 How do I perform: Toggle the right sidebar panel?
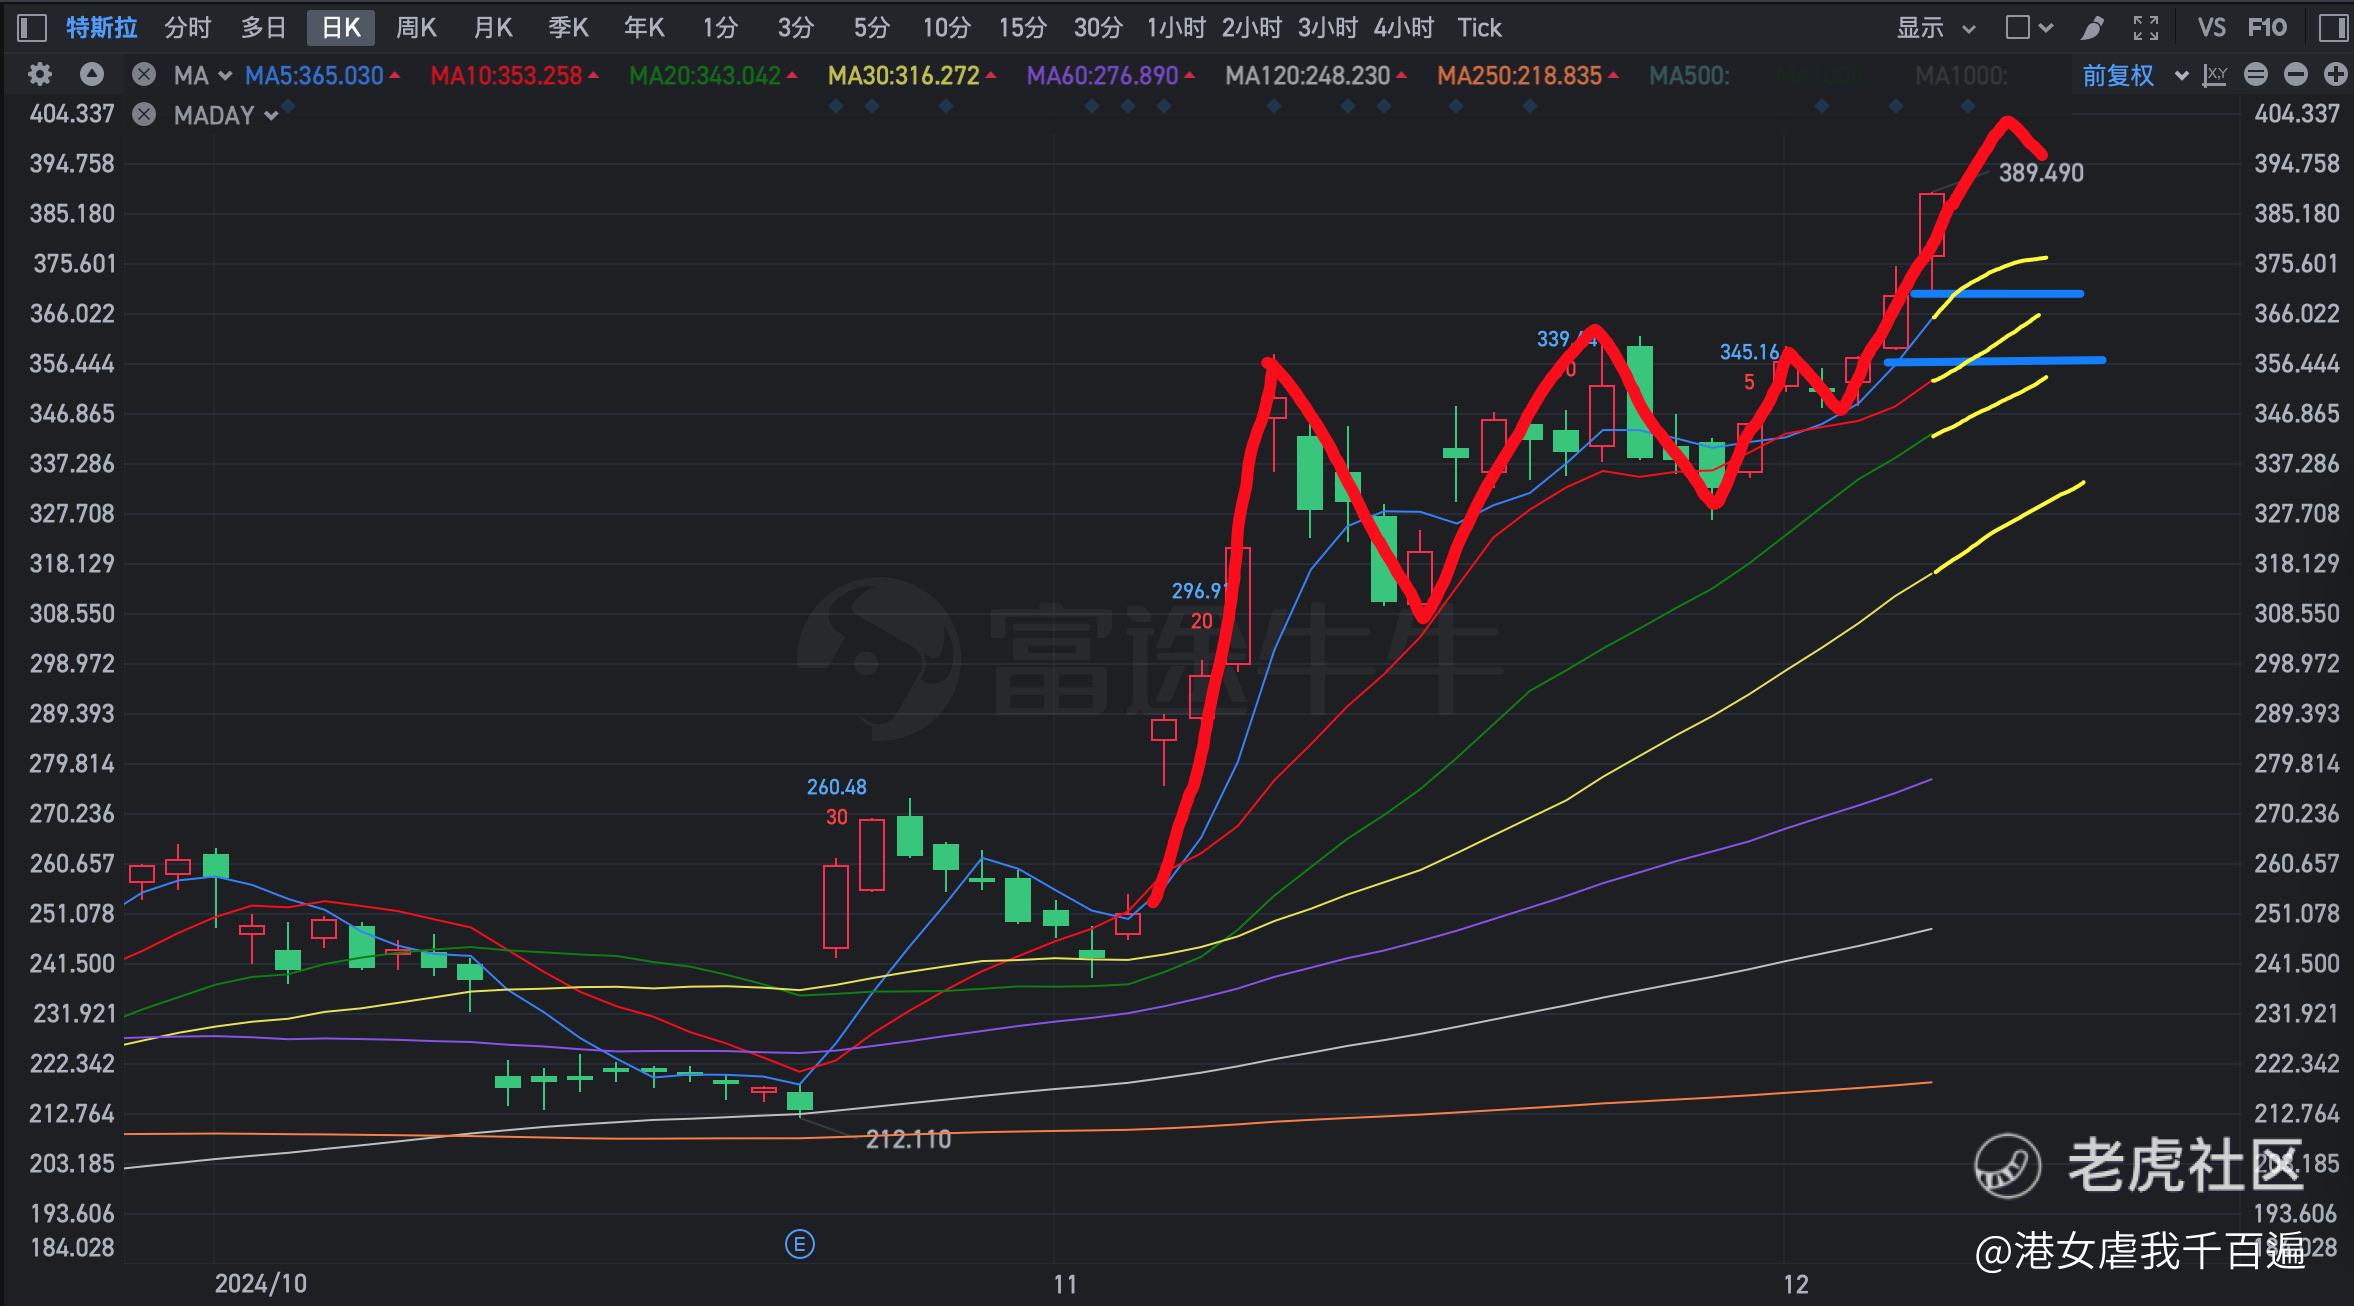click(2333, 28)
